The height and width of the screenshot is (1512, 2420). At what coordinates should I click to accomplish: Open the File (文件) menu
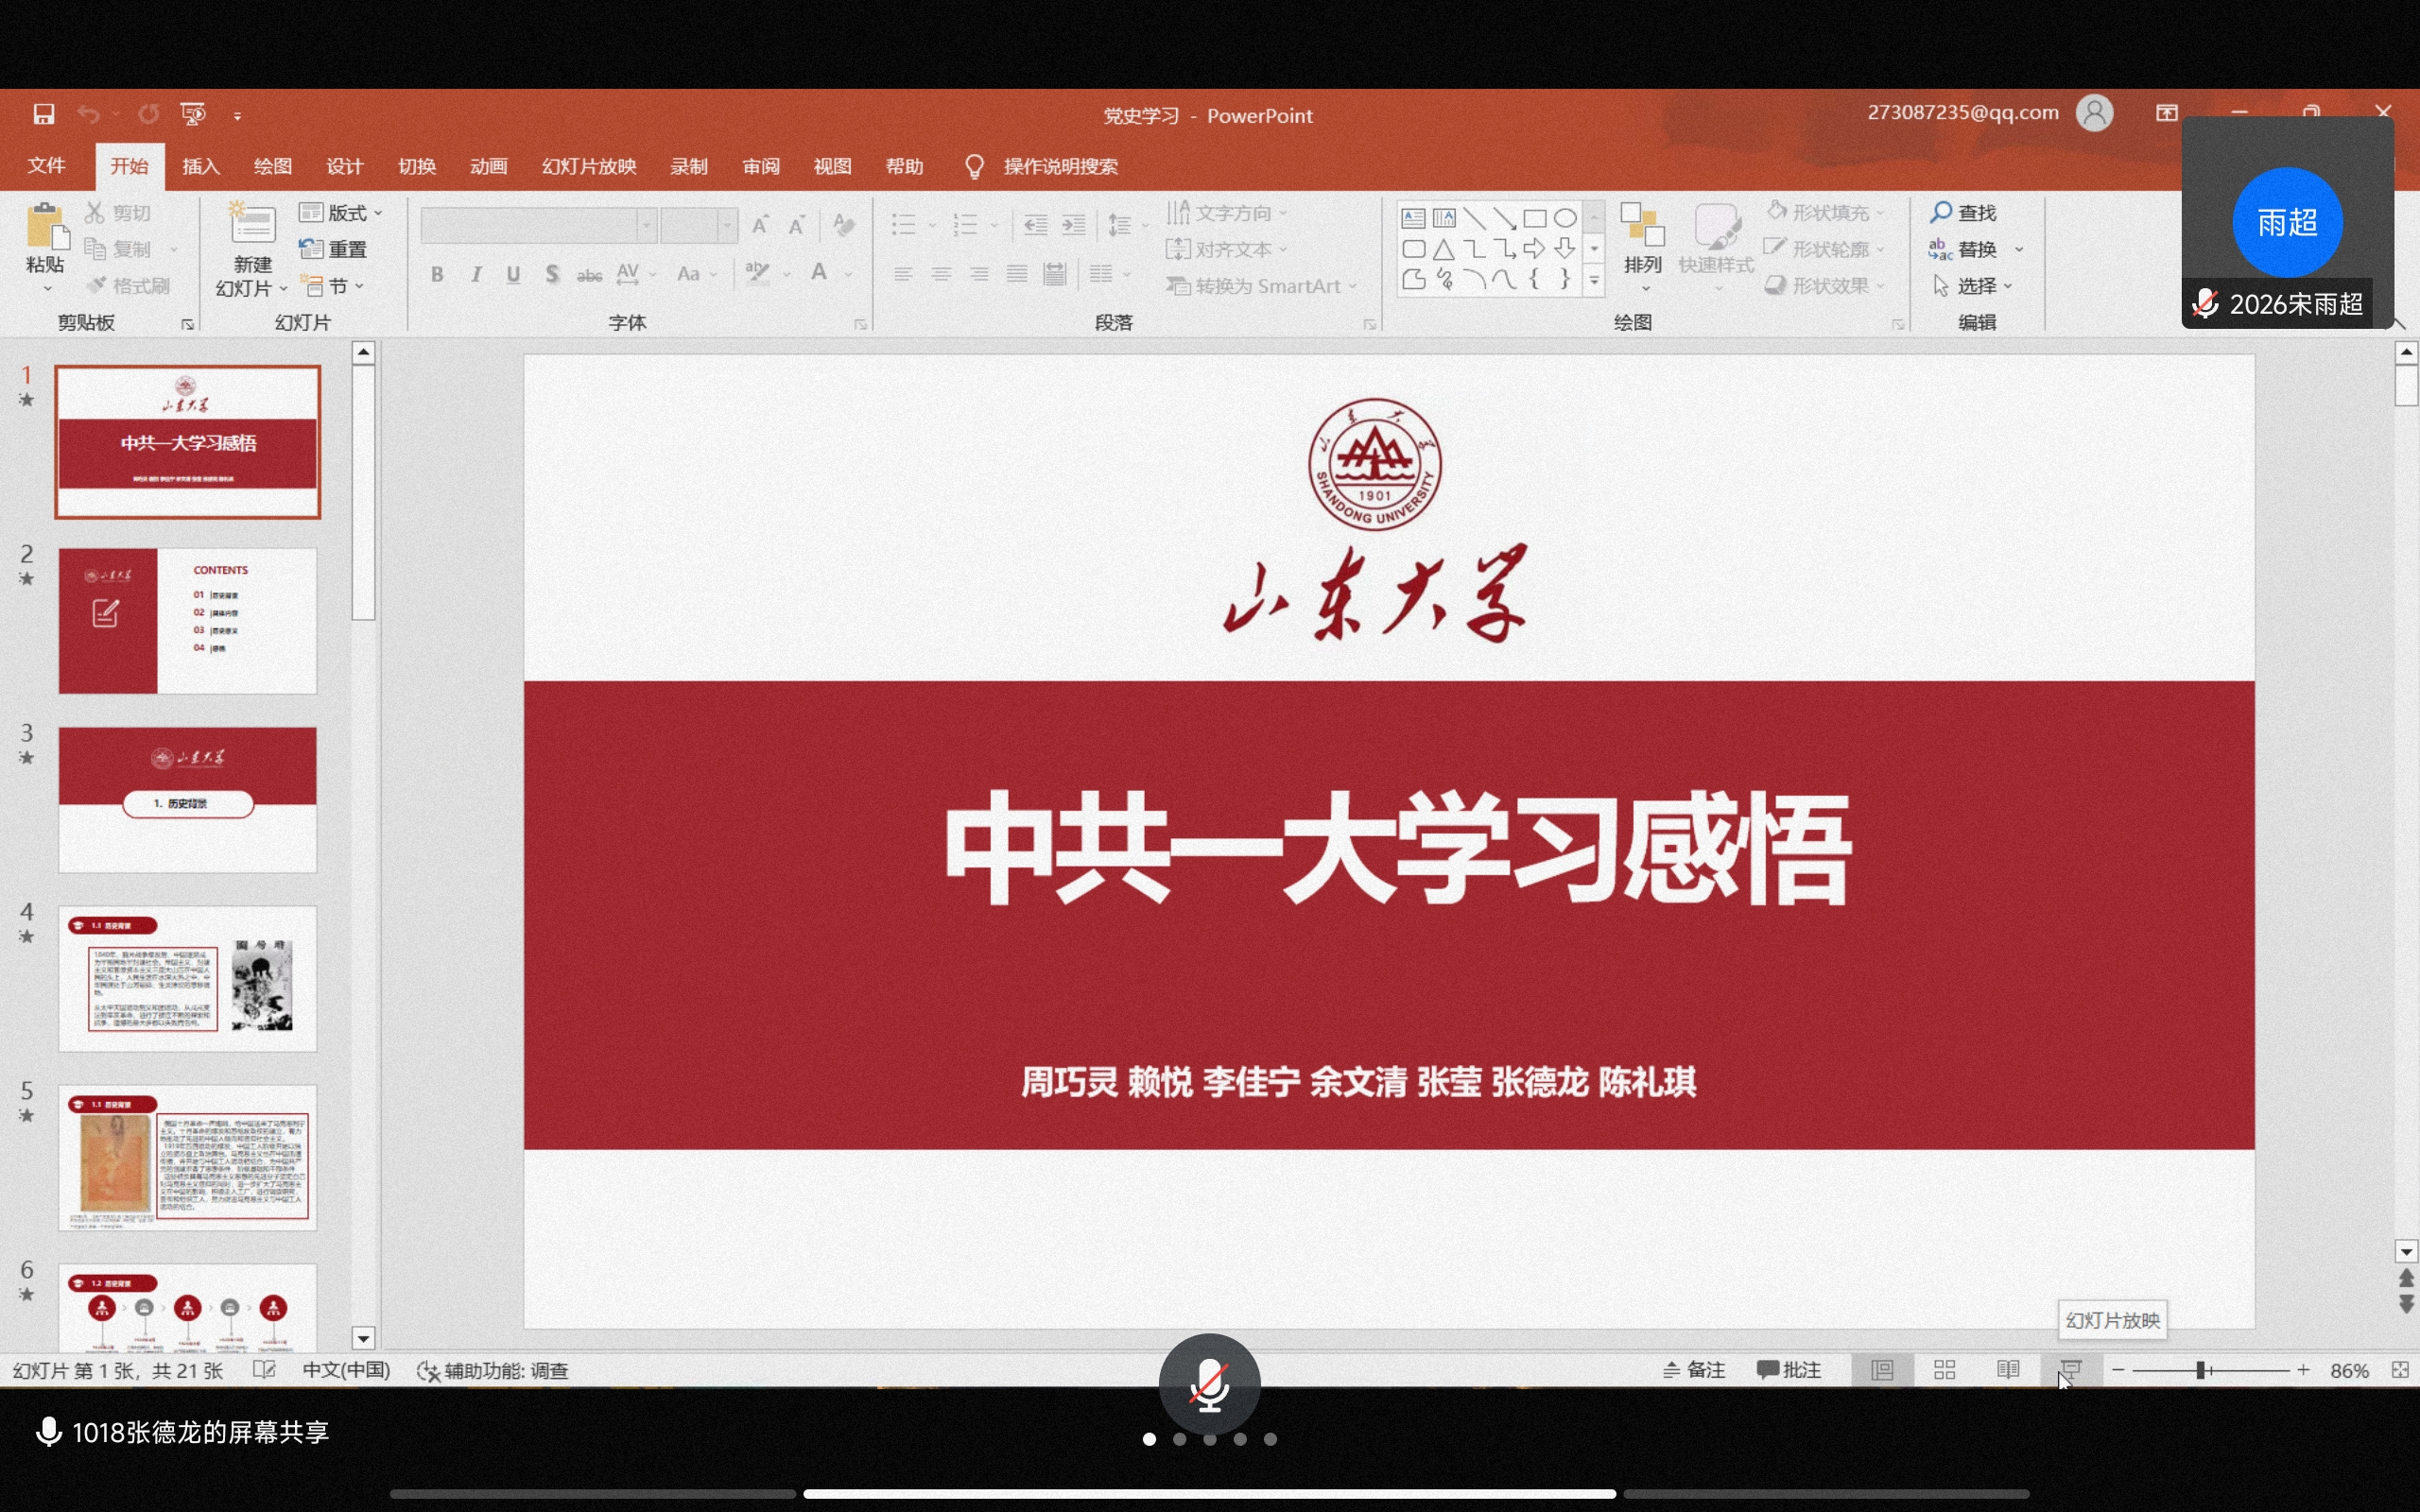[47, 166]
